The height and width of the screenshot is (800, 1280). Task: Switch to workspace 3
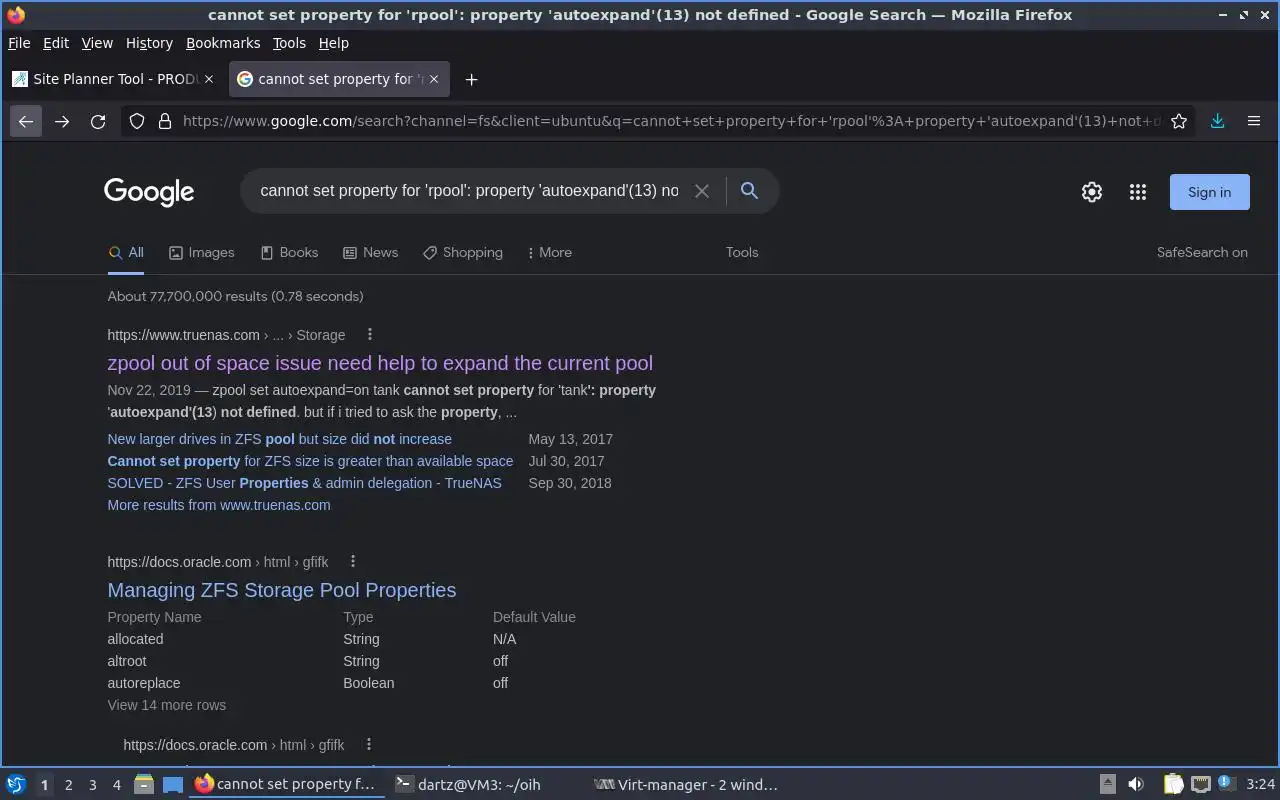(93, 785)
